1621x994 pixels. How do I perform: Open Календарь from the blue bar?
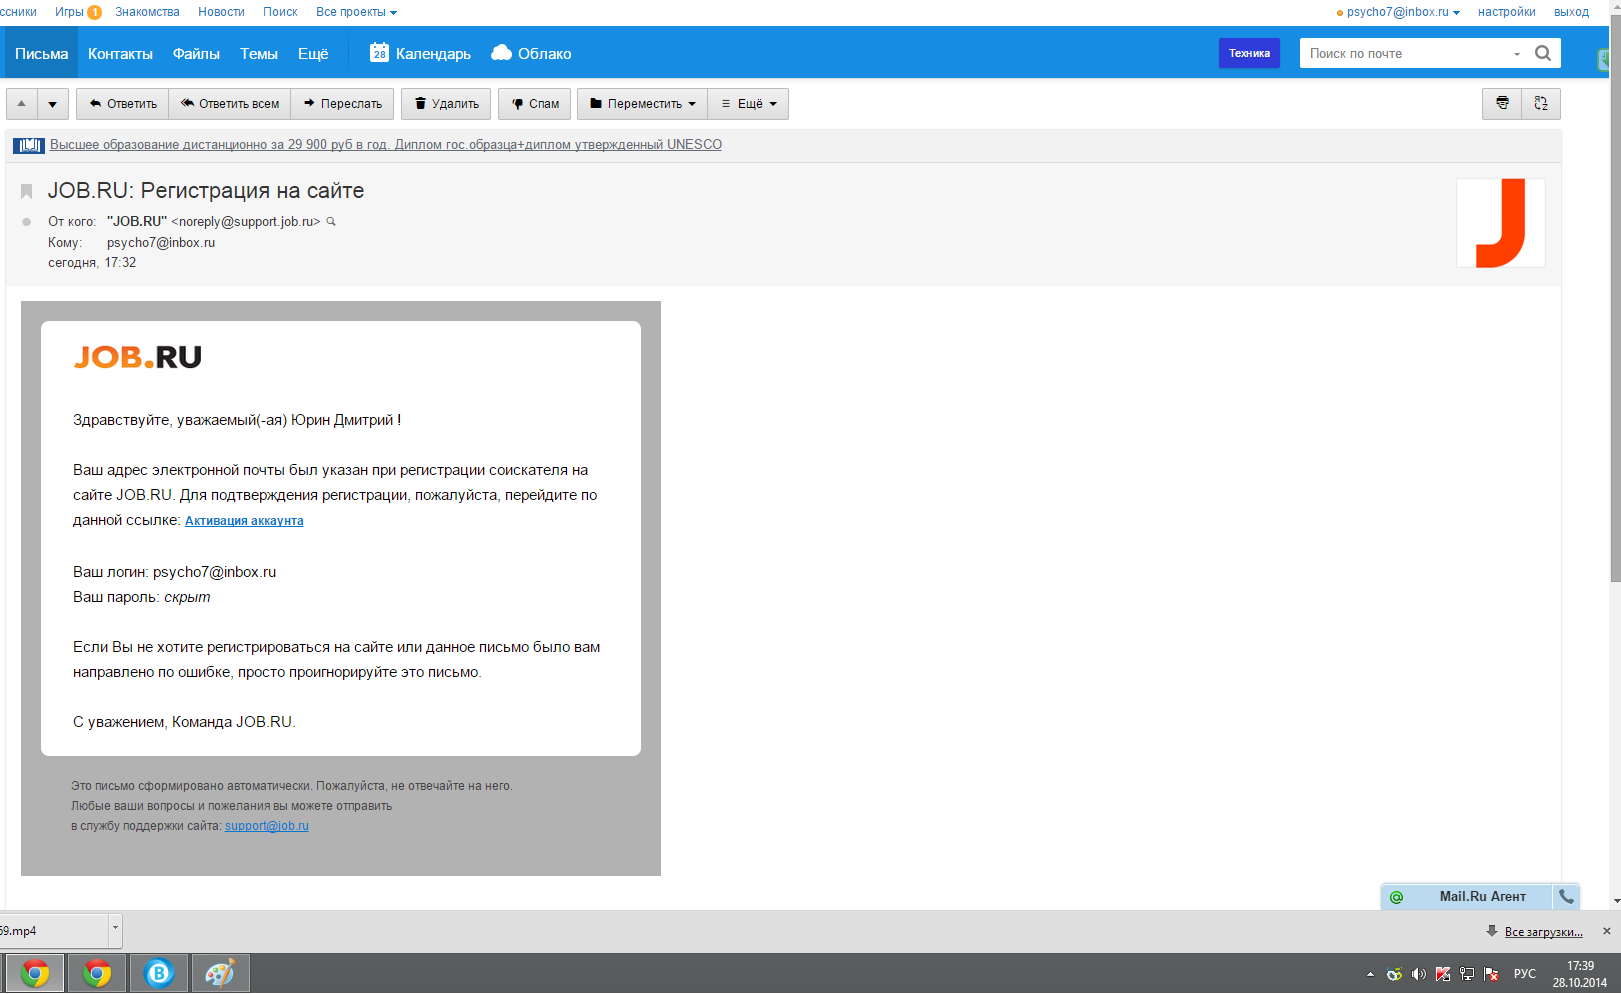coord(420,54)
